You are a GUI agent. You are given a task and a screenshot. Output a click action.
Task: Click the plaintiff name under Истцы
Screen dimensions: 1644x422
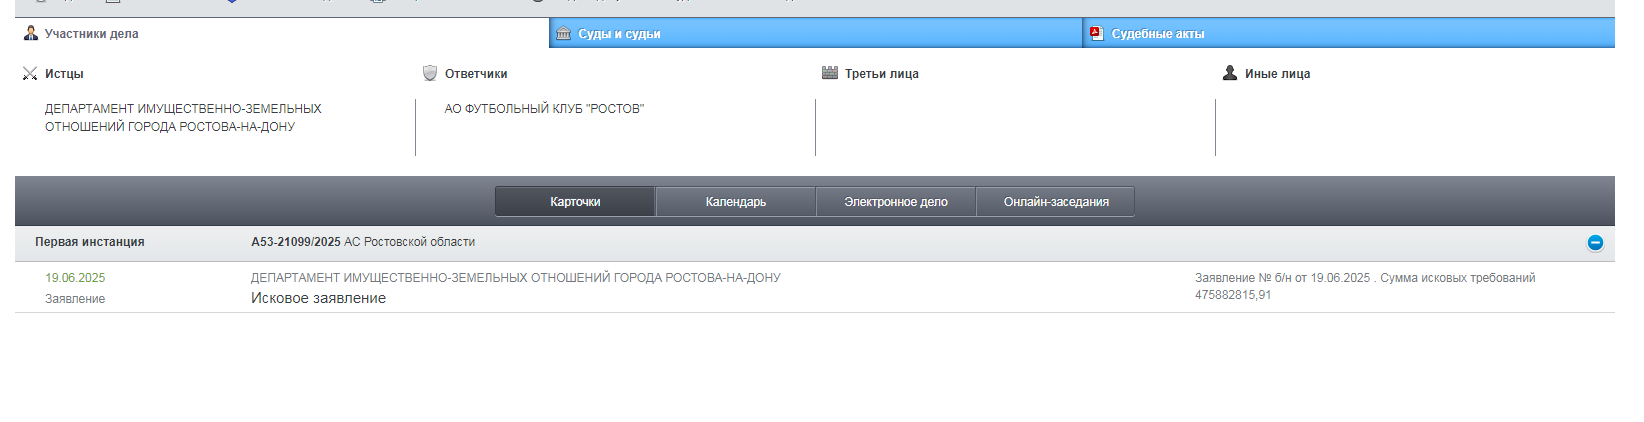click(x=183, y=117)
